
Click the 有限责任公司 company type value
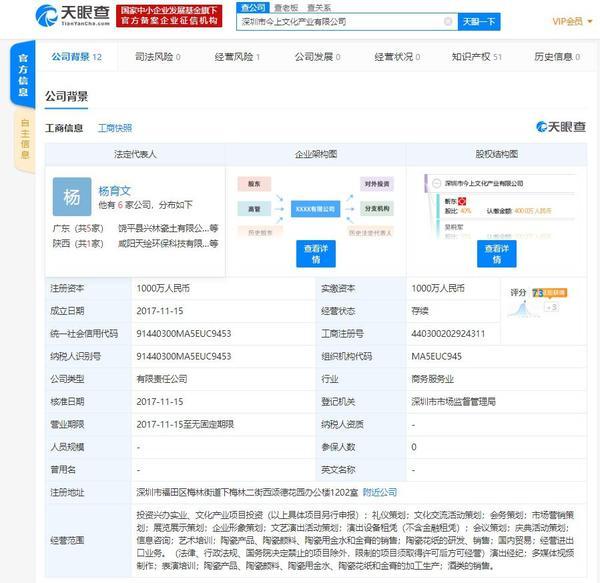tap(162, 379)
